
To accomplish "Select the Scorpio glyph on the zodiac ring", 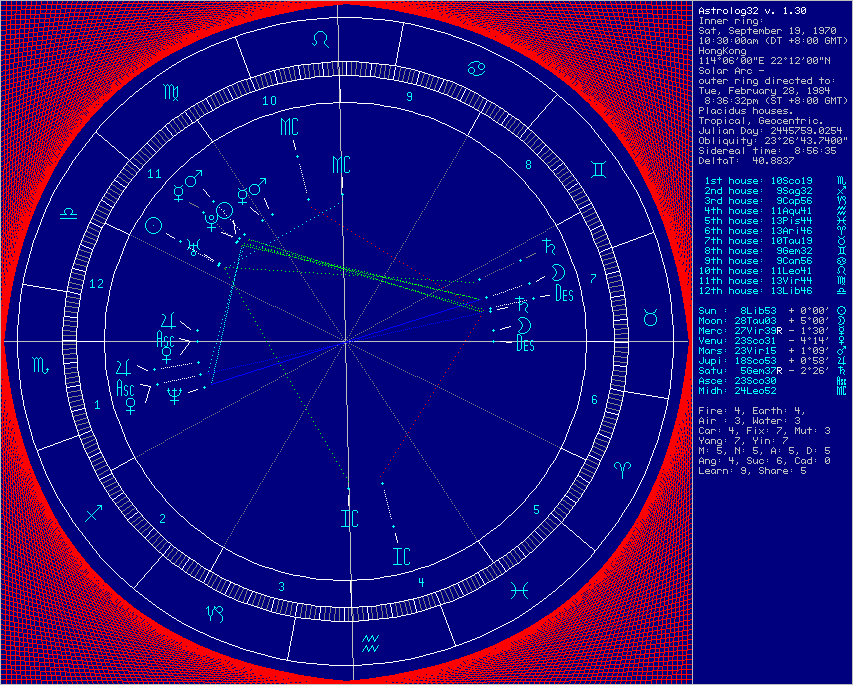I will [40, 365].
